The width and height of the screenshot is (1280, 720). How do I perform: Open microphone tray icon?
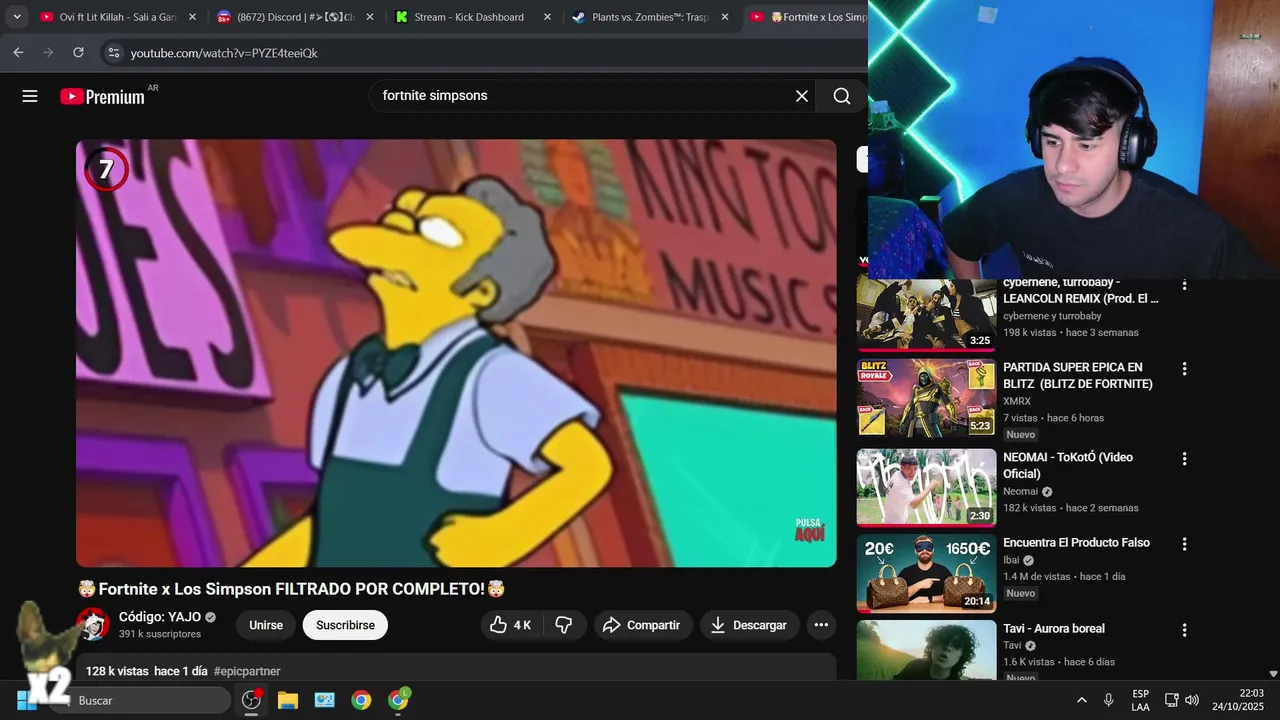(x=1108, y=700)
